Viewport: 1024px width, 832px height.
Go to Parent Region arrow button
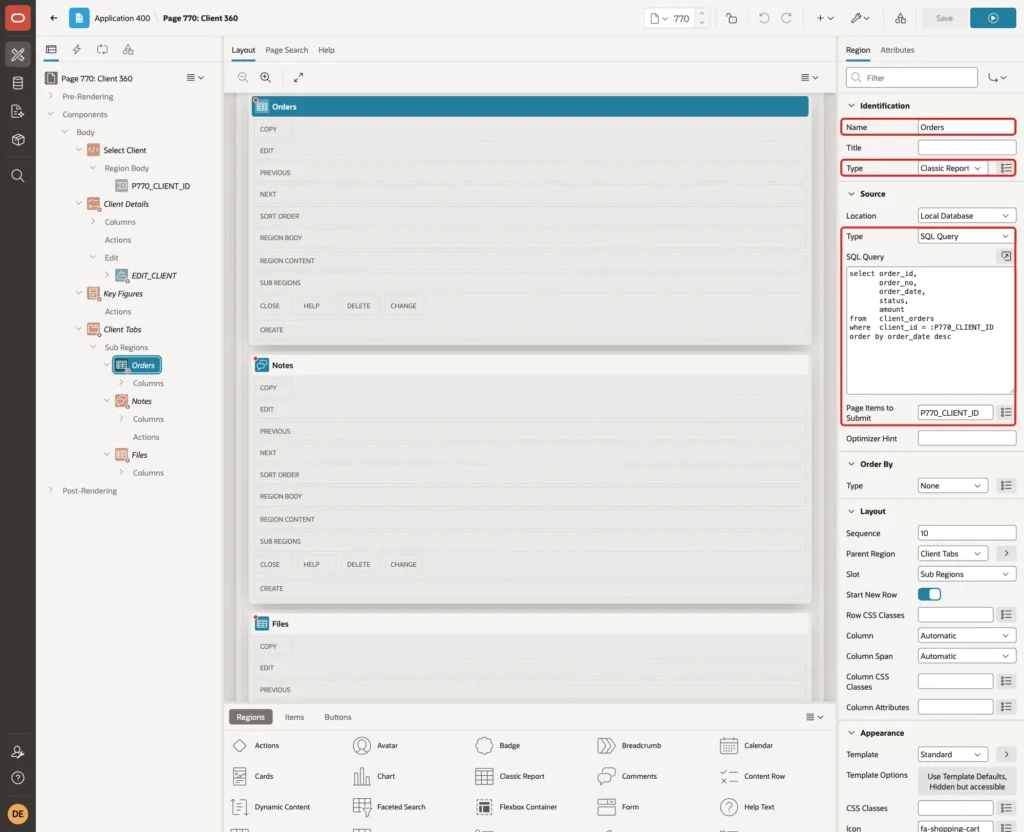pyautogui.click(x=1006, y=553)
